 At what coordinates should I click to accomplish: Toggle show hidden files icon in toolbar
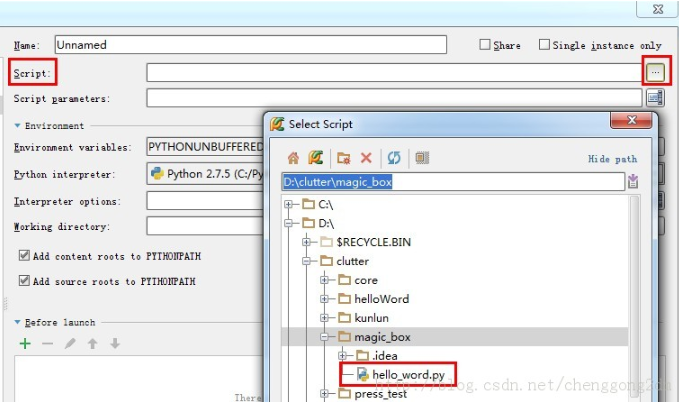coord(422,158)
